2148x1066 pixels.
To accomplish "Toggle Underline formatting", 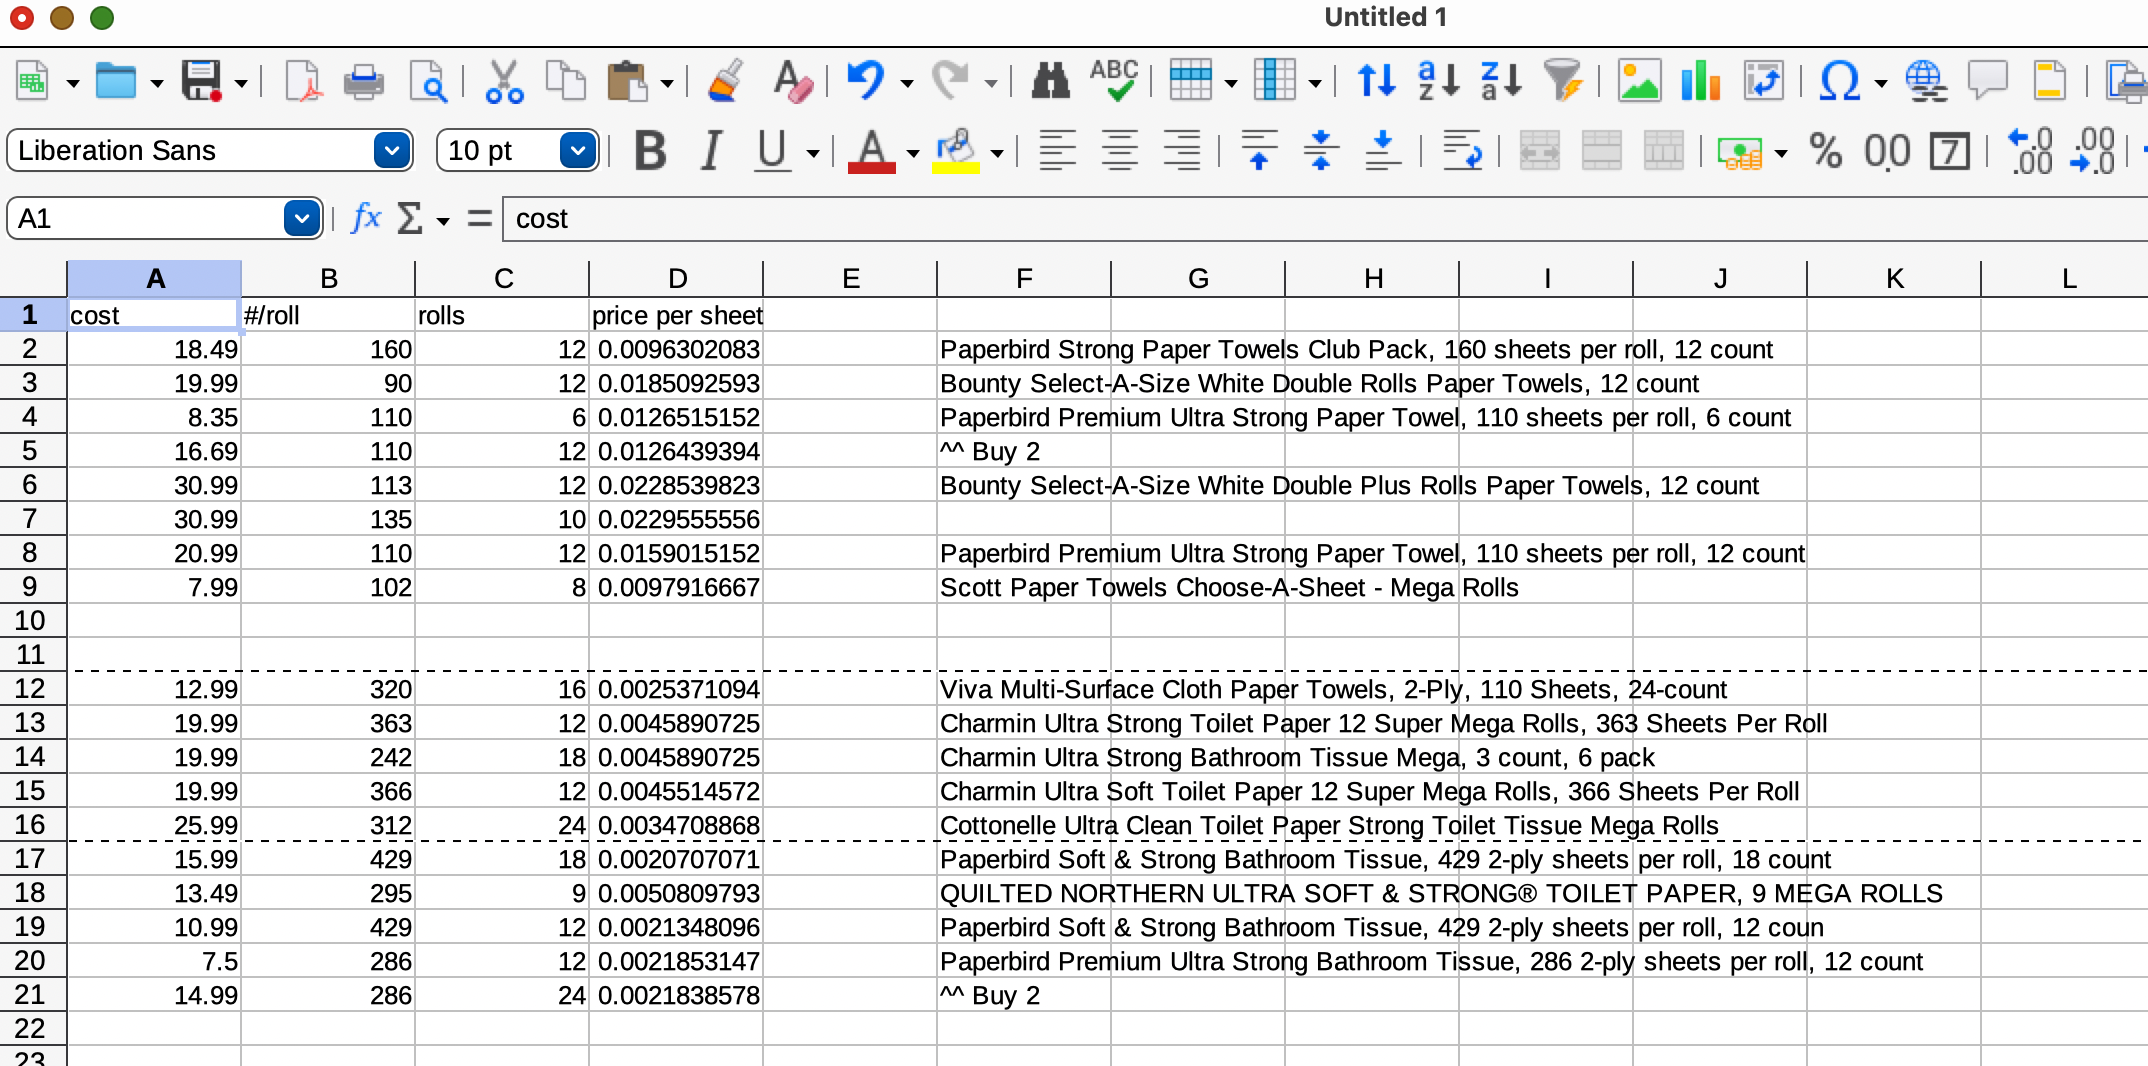I will click(x=772, y=152).
